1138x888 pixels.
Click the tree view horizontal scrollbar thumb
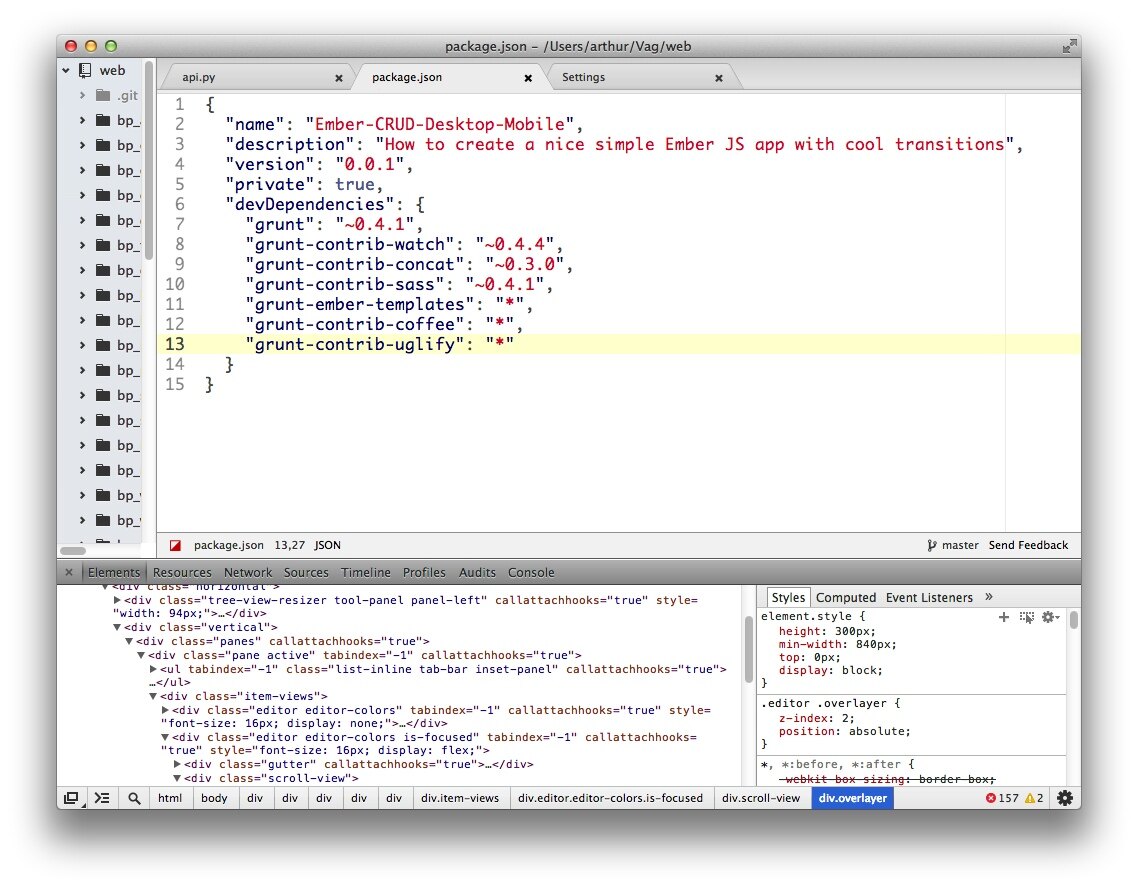(73, 551)
